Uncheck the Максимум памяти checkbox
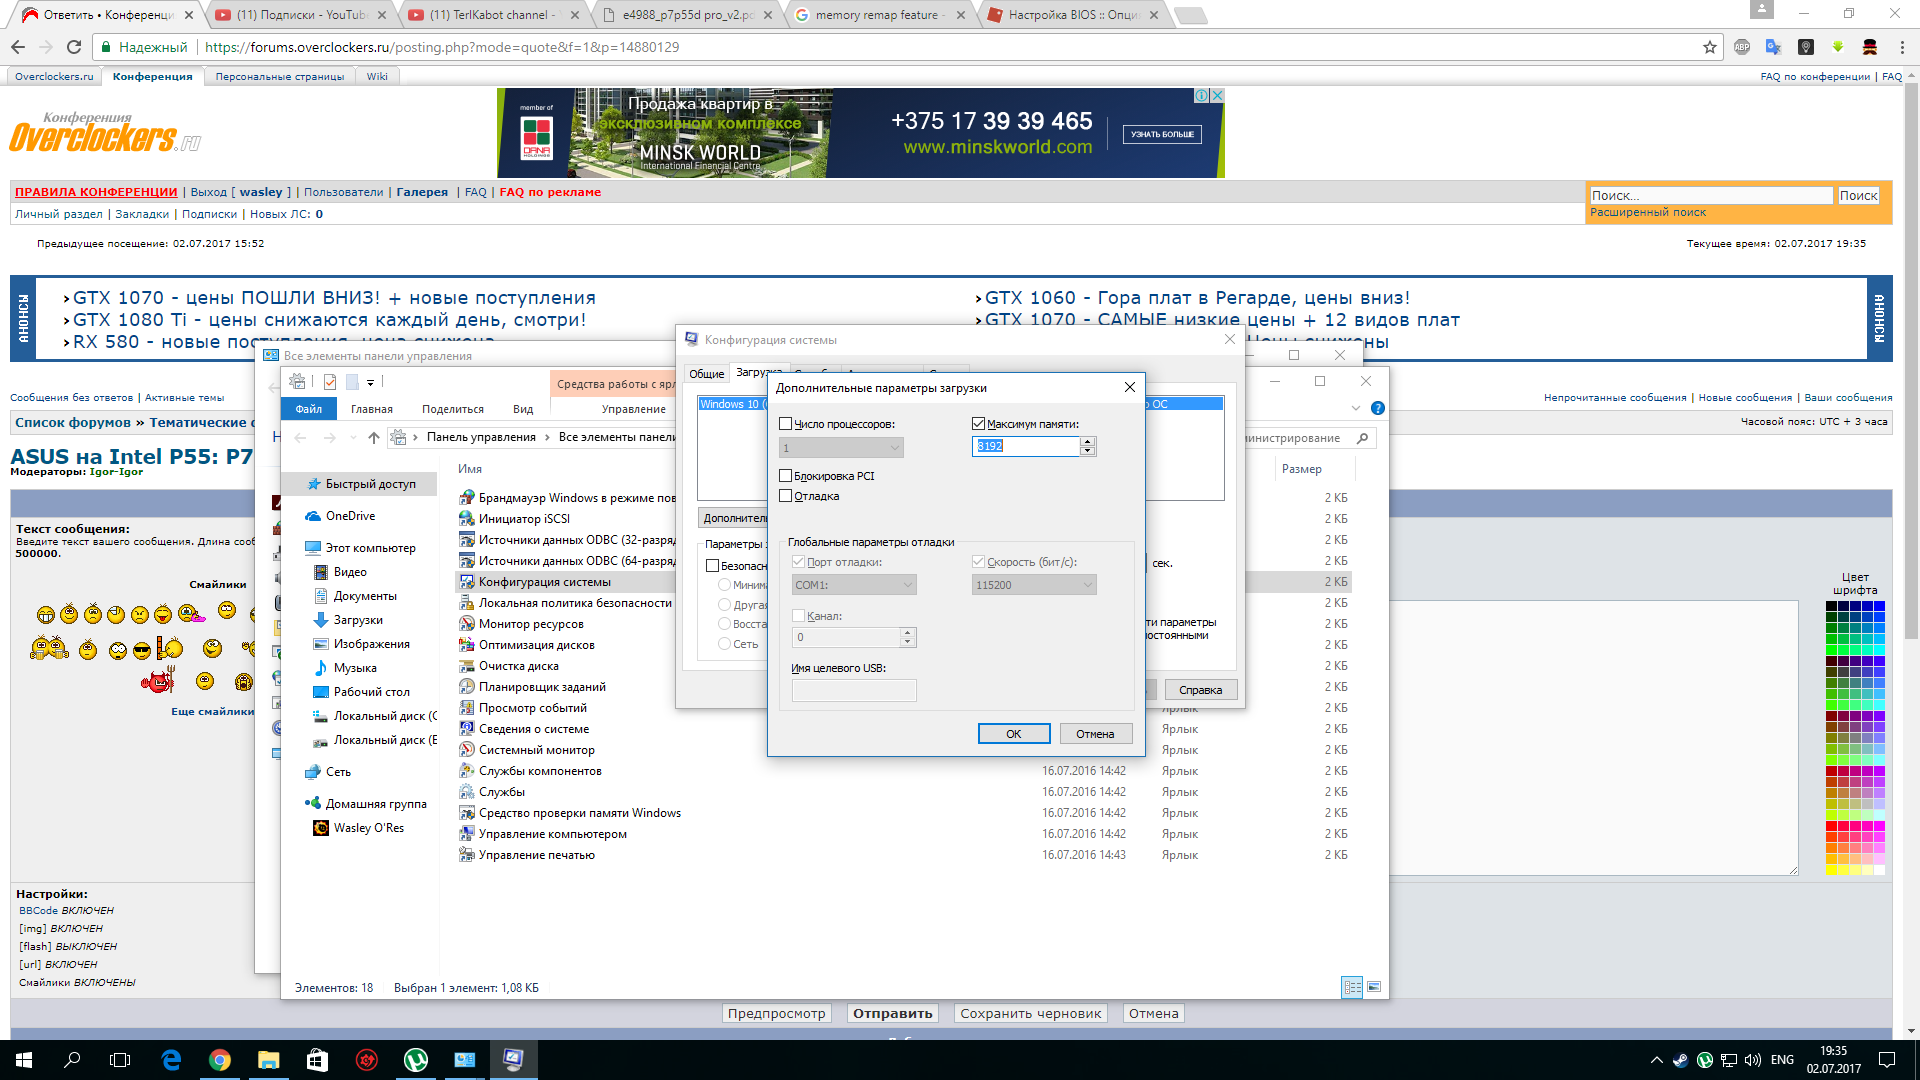 point(979,424)
